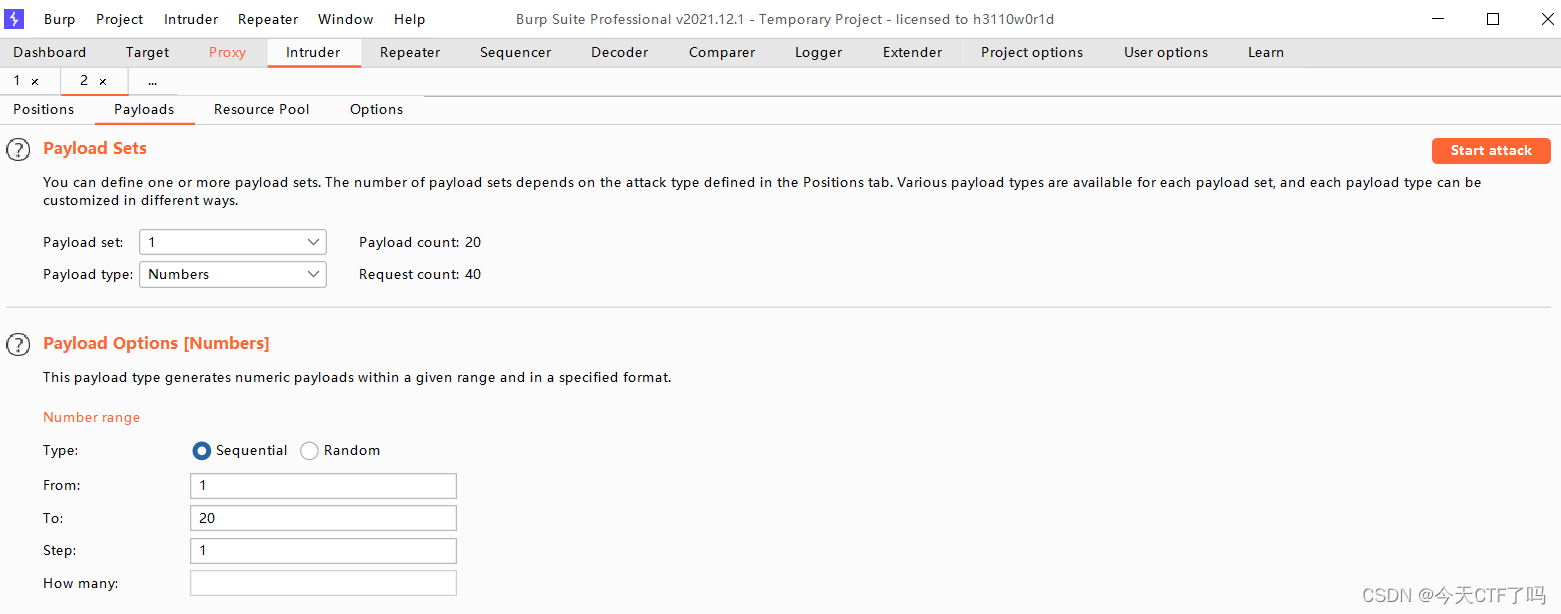Viewport: 1561px width, 614px height.
Task: Switch to the Extender tab
Action: 912,53
